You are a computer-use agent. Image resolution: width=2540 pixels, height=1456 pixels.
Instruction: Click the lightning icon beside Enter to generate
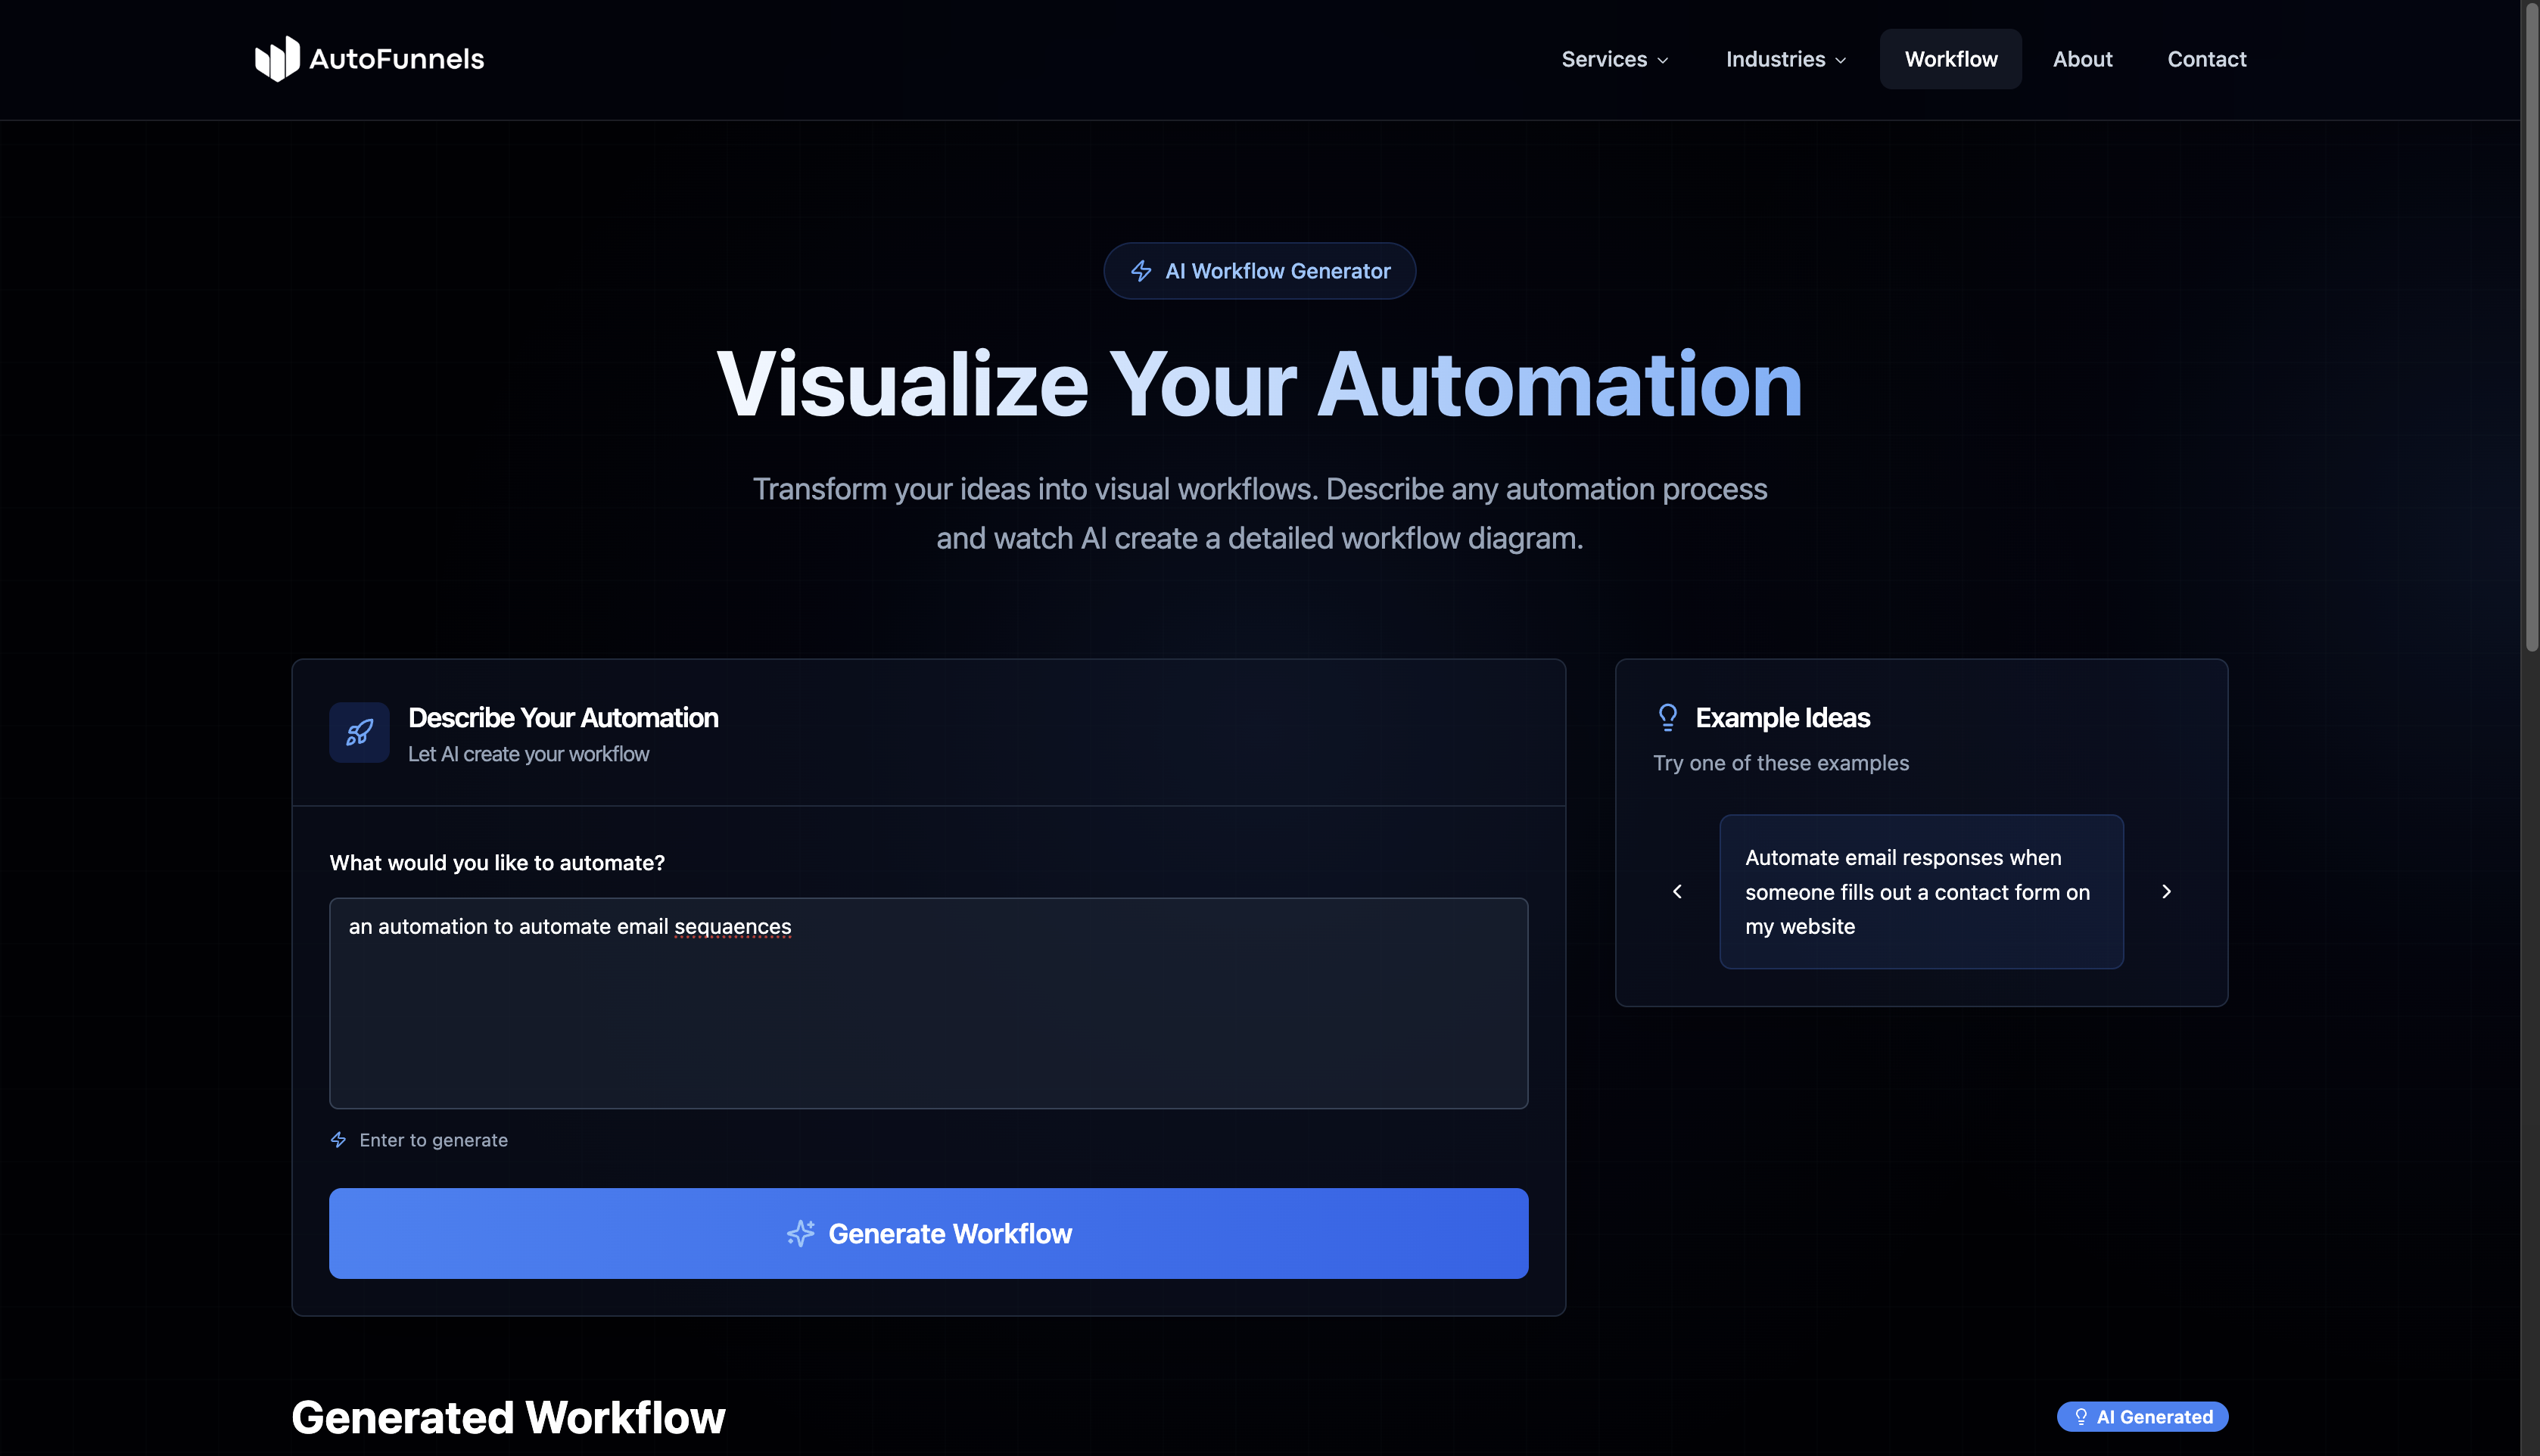338,1140
